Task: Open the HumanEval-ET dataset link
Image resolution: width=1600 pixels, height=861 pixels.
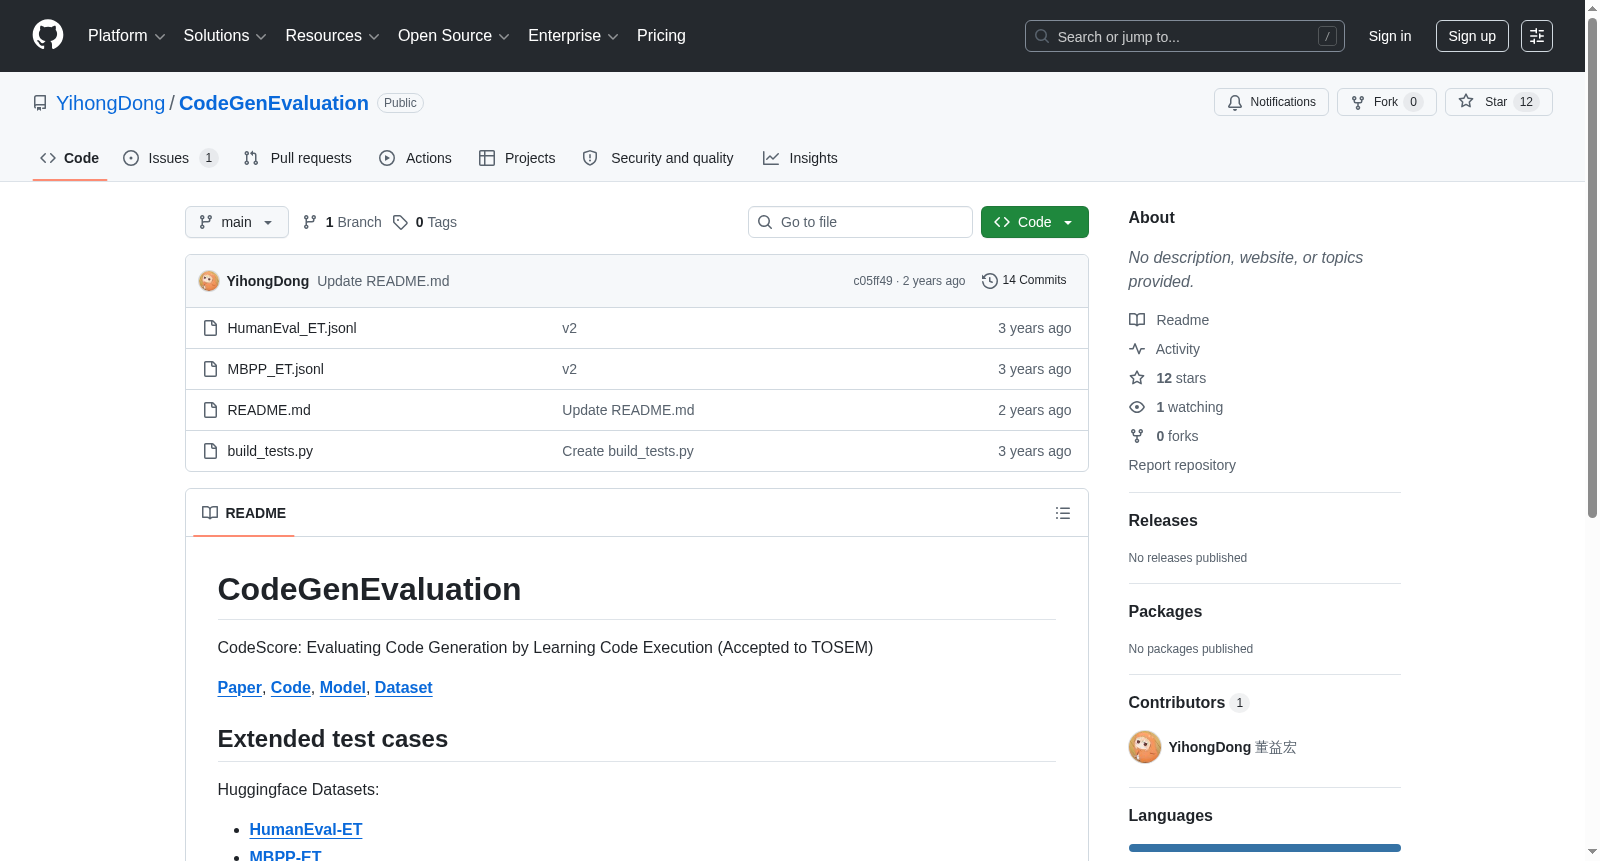Action: [306, 830]
